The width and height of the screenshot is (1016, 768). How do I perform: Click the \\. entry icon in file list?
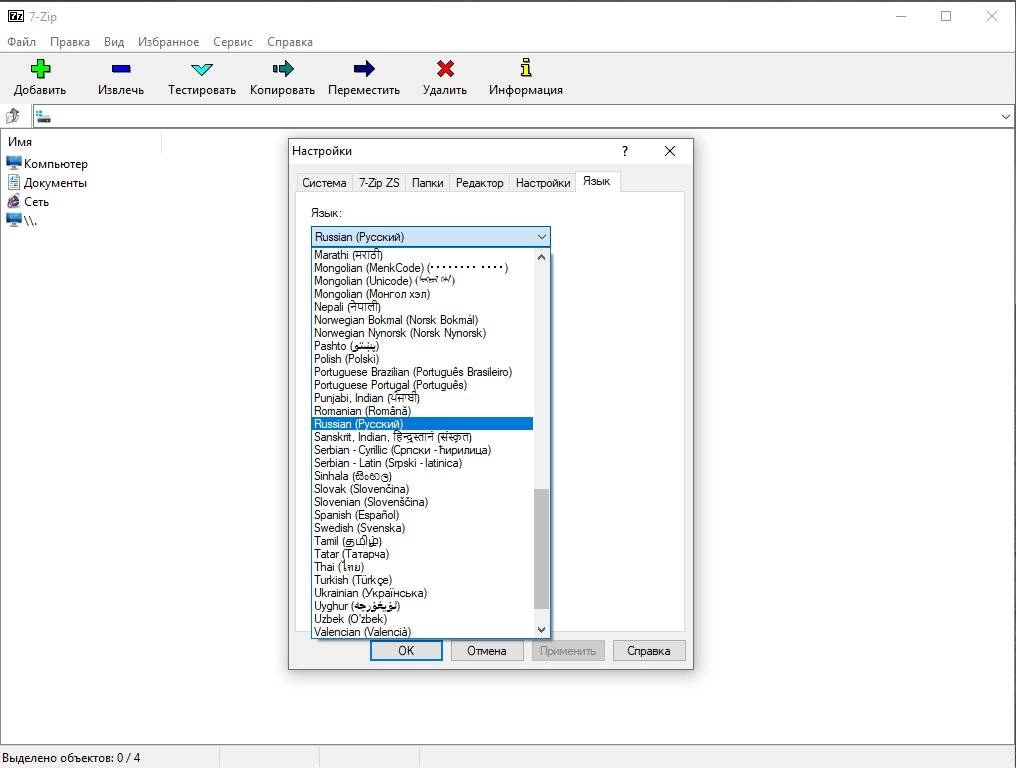click(14, 220)
